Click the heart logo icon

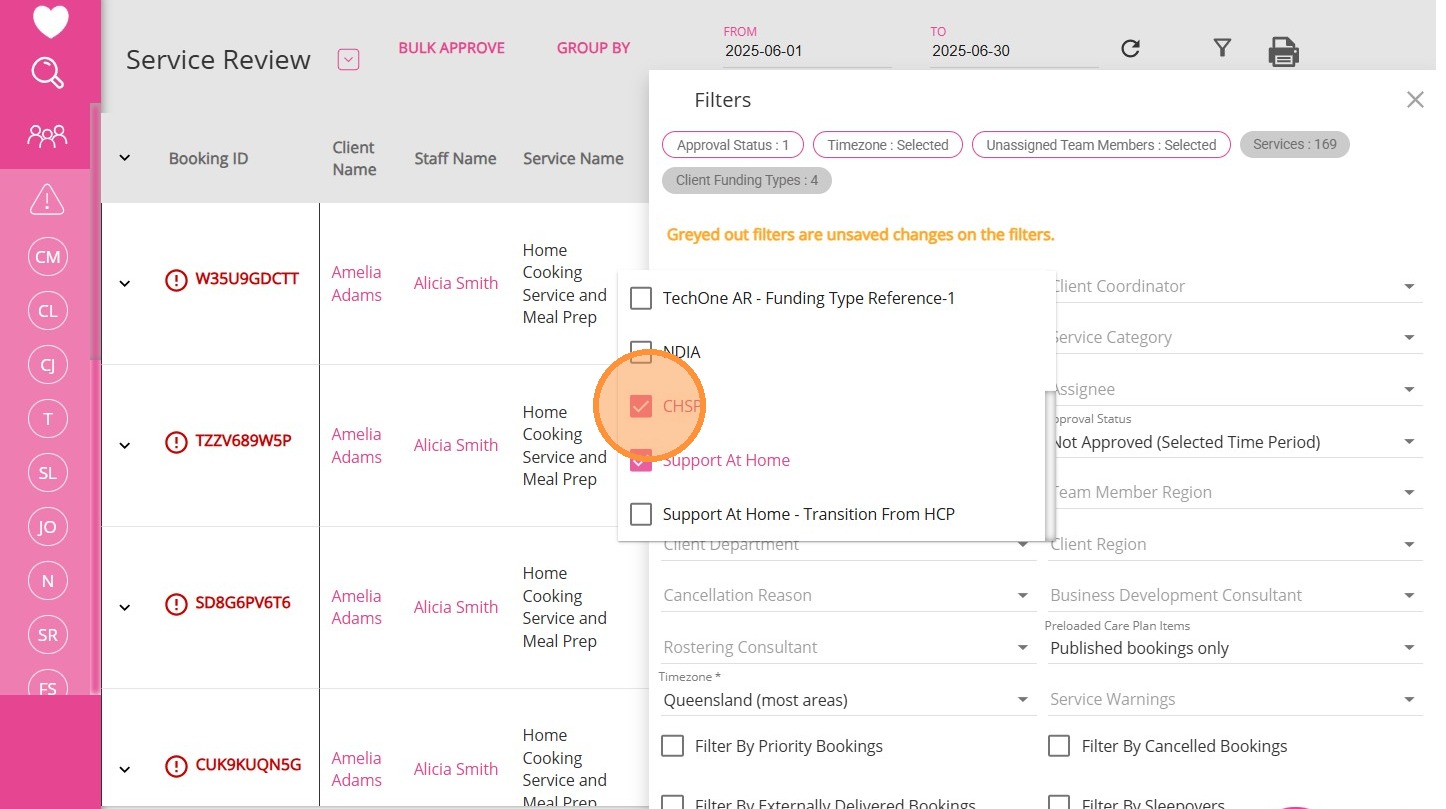point(50,21)
